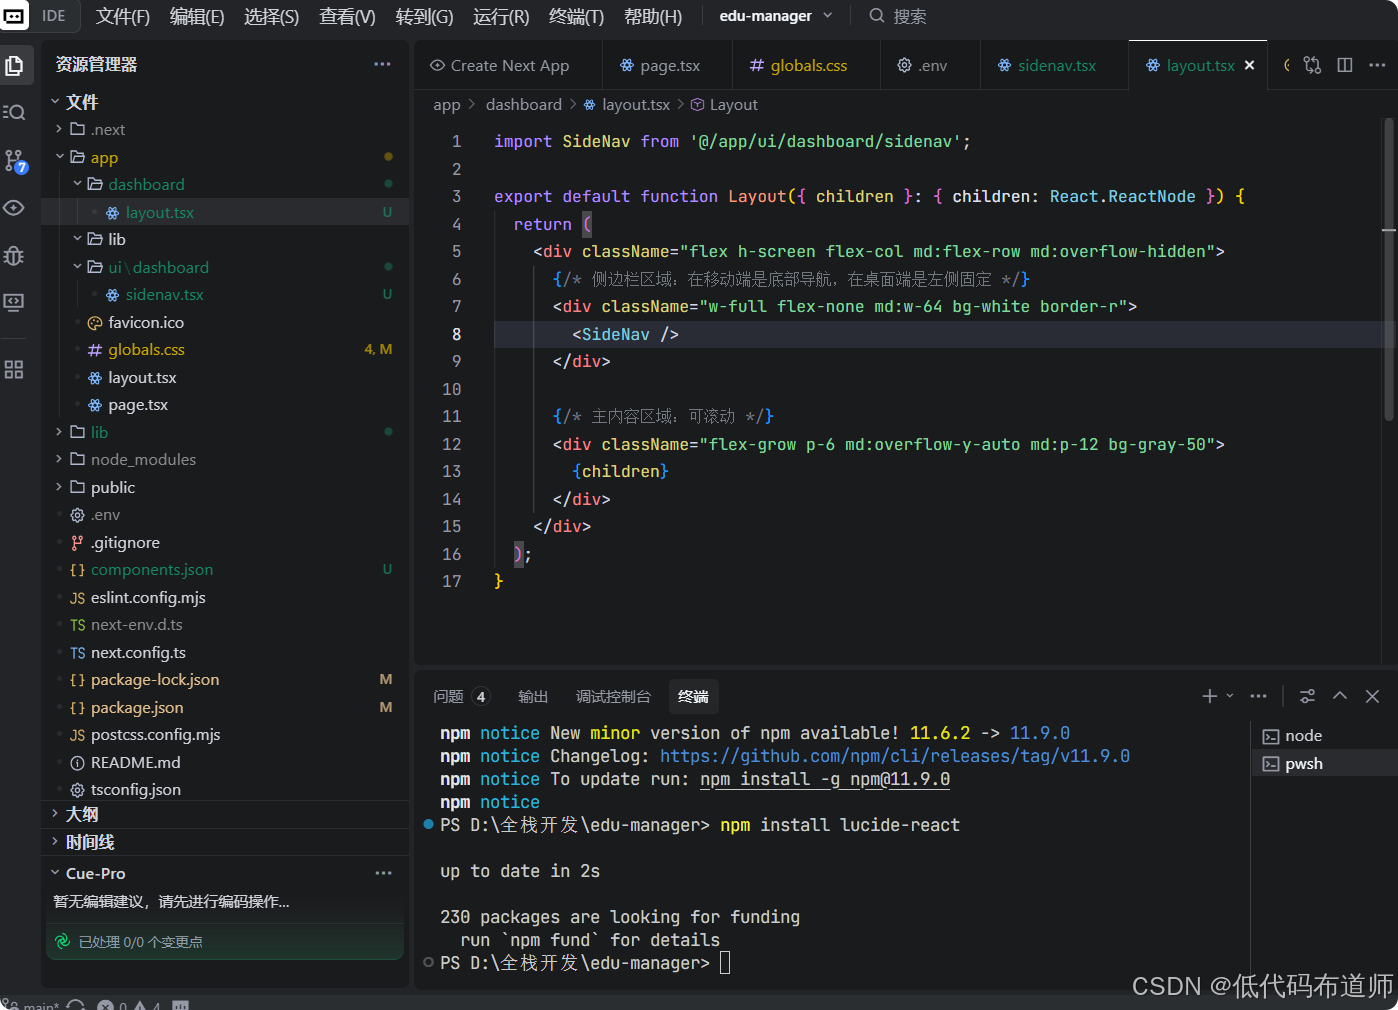
Task: Open terminal launch profile dropdown arrow
Action: tap(1230, 696)
